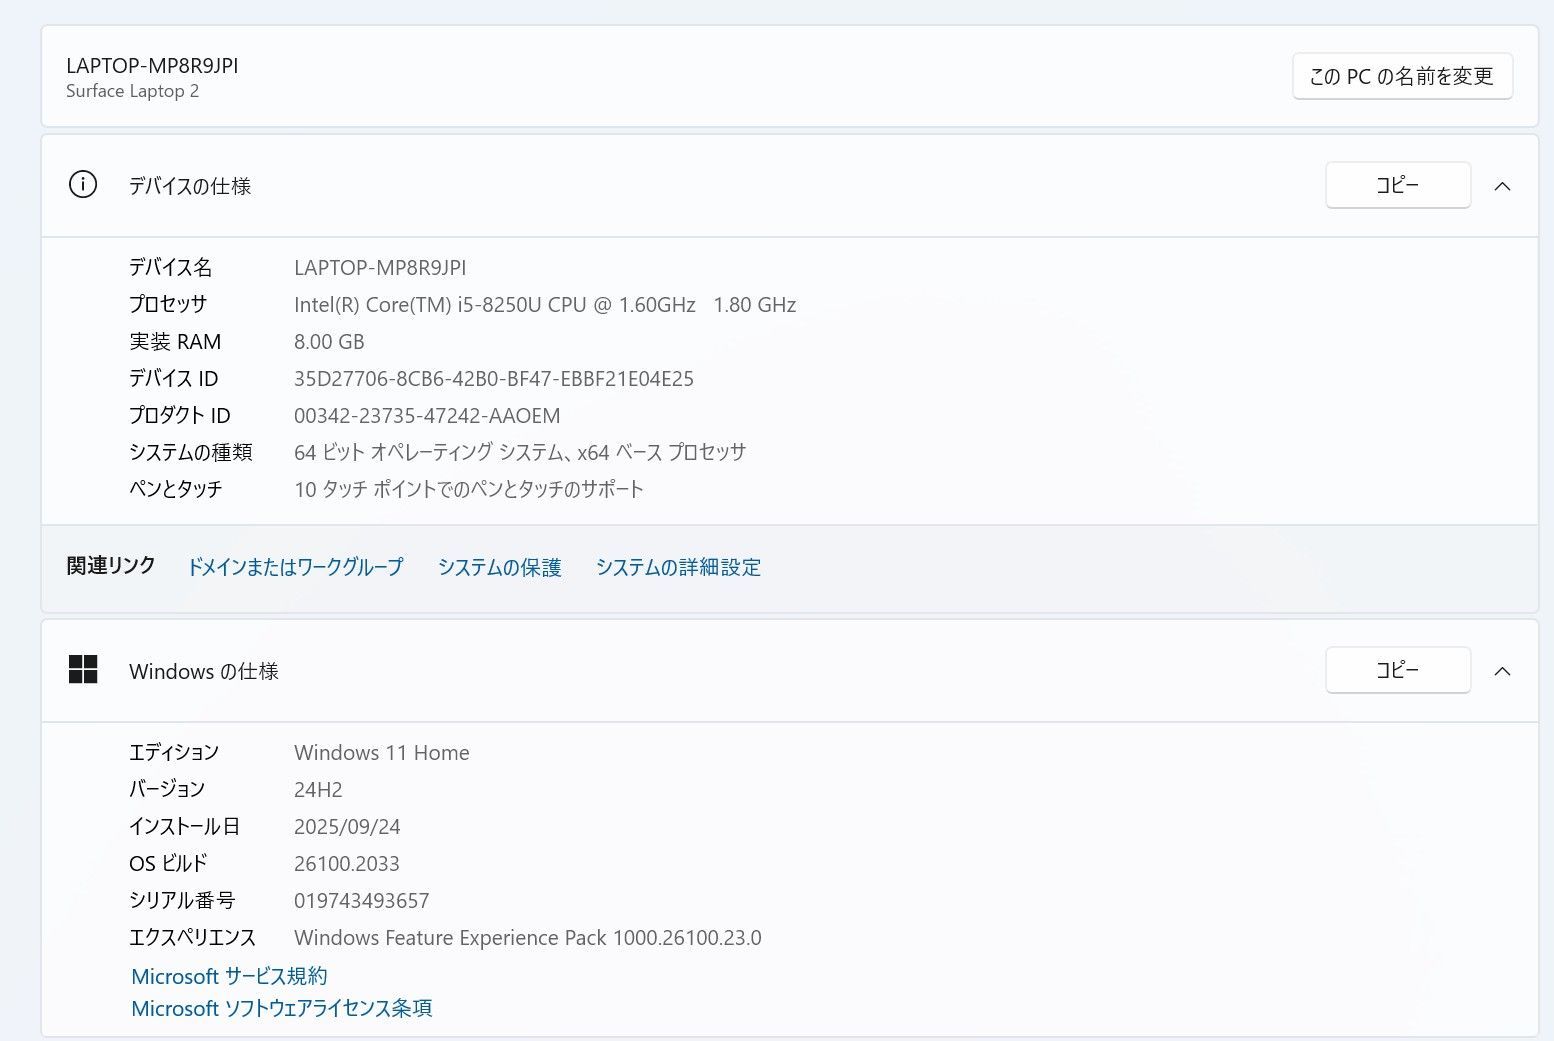Click the info icon beside デバイスの仕様
This screenshot has width=1554, height=1041.
(83, 185)
